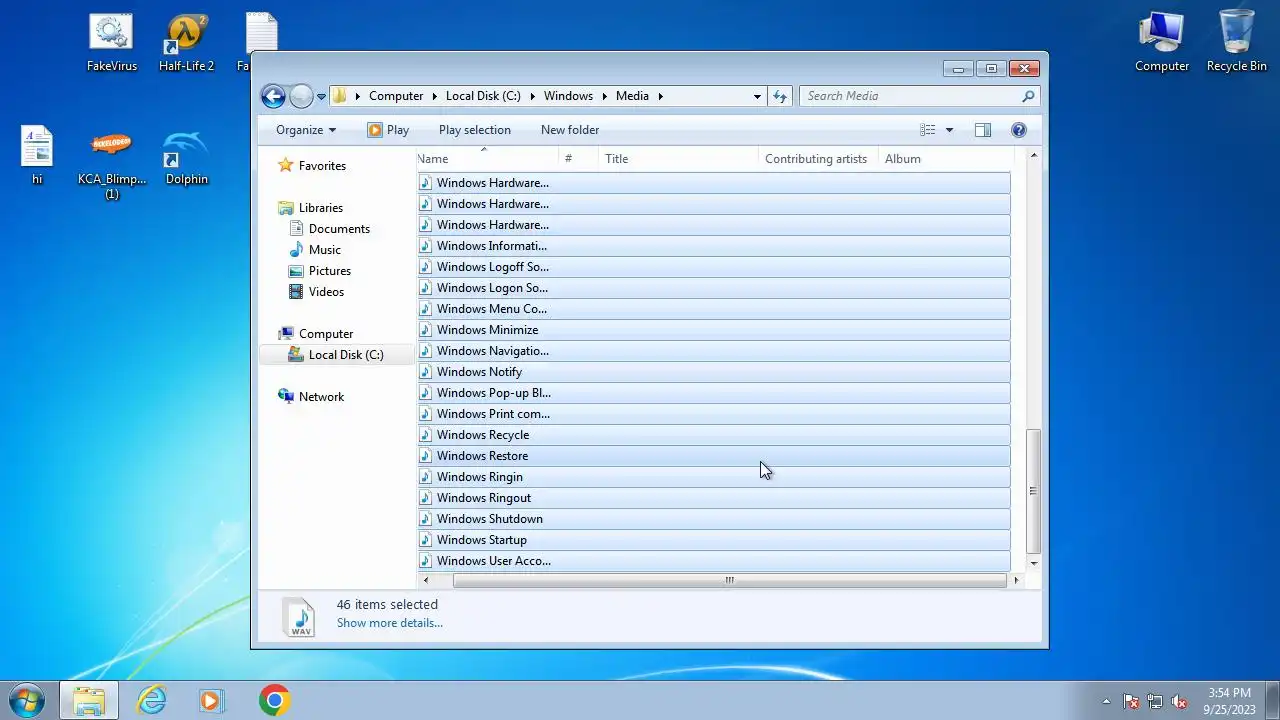Open the Recycle Bin on the desktop
Image resolution: width=1280 pixels, height=720 pixels.
1237,41
